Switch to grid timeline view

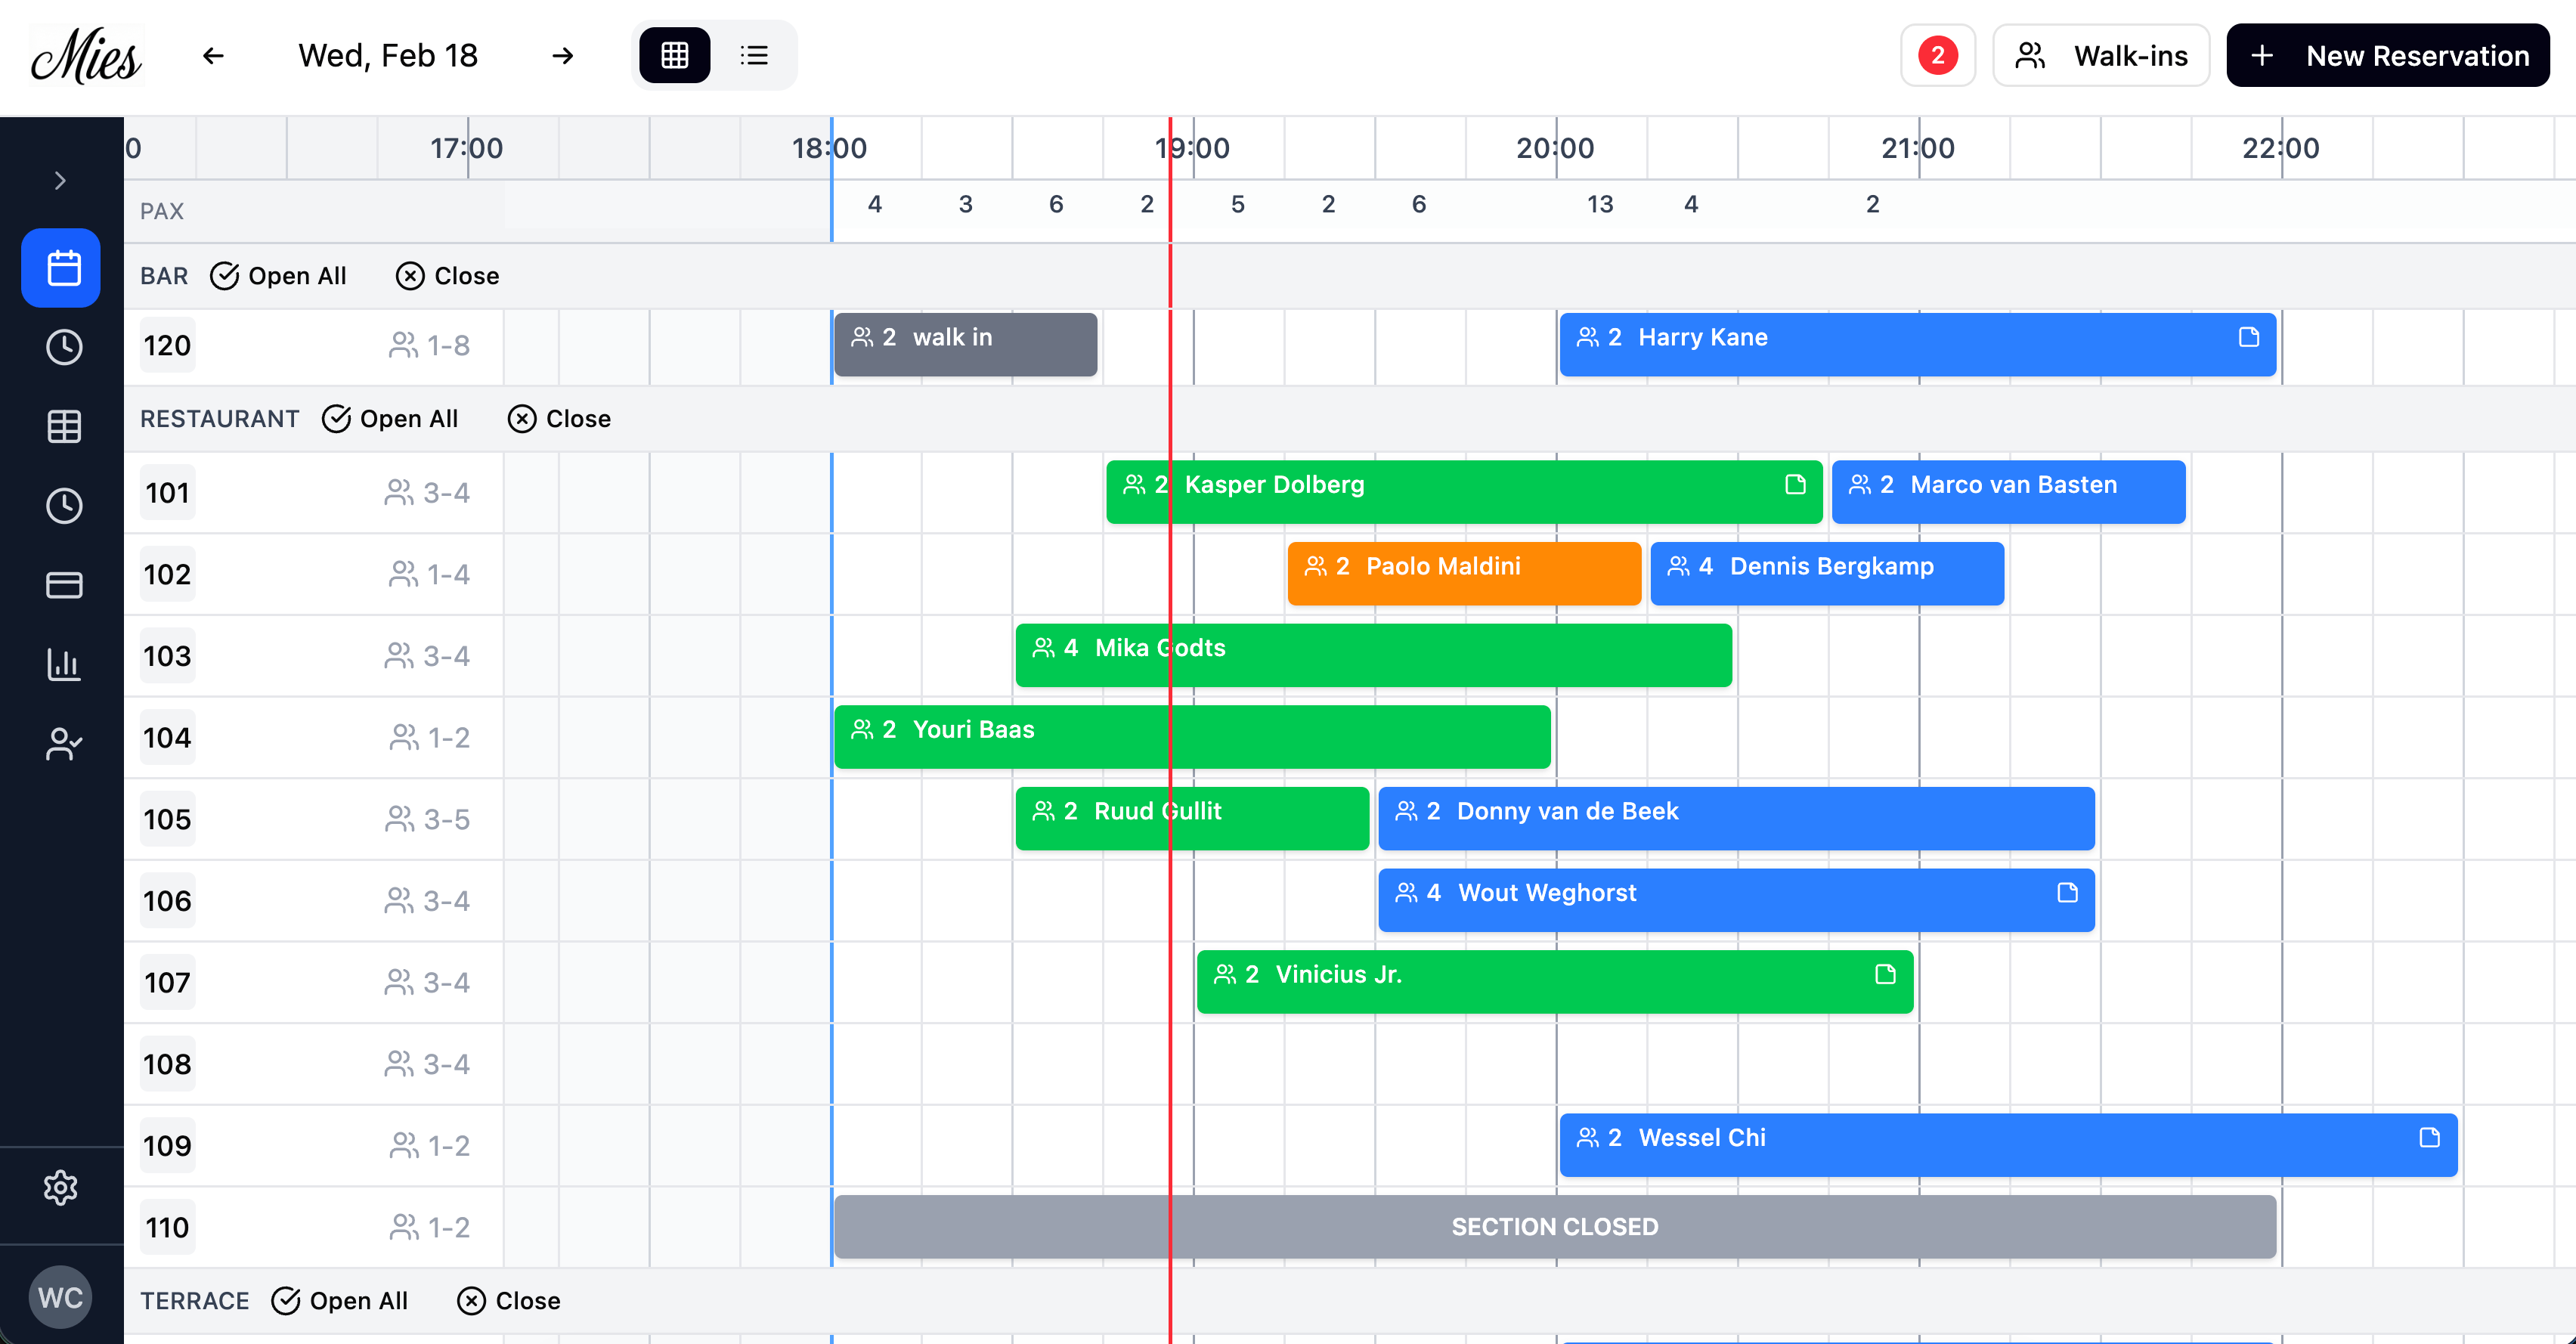[x=675, y=55]
